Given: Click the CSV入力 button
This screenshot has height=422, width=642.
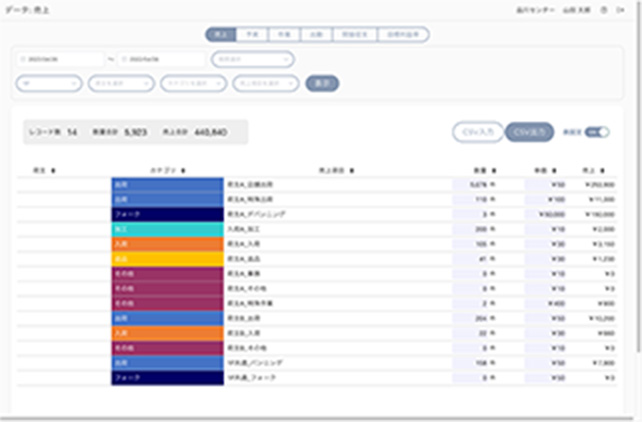Looking at the screenshot, I should 476,132.
